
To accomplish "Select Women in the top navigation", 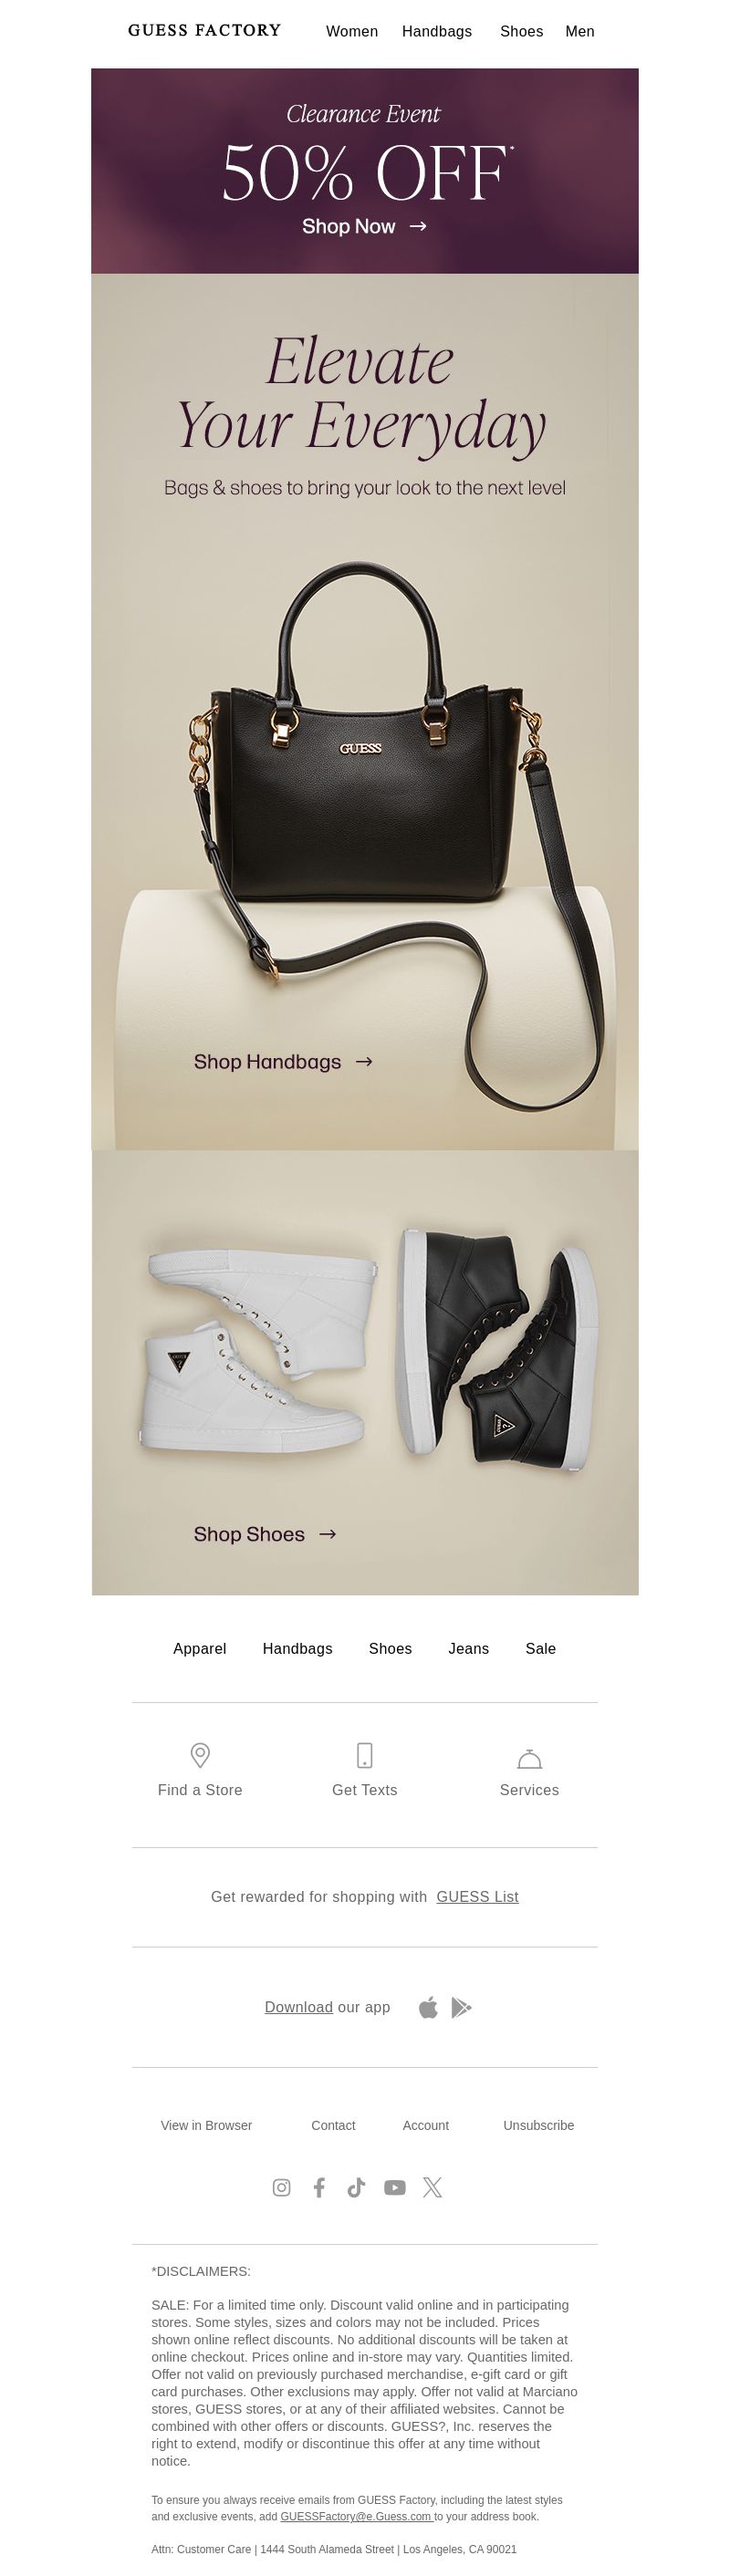I will pos(352,31).
